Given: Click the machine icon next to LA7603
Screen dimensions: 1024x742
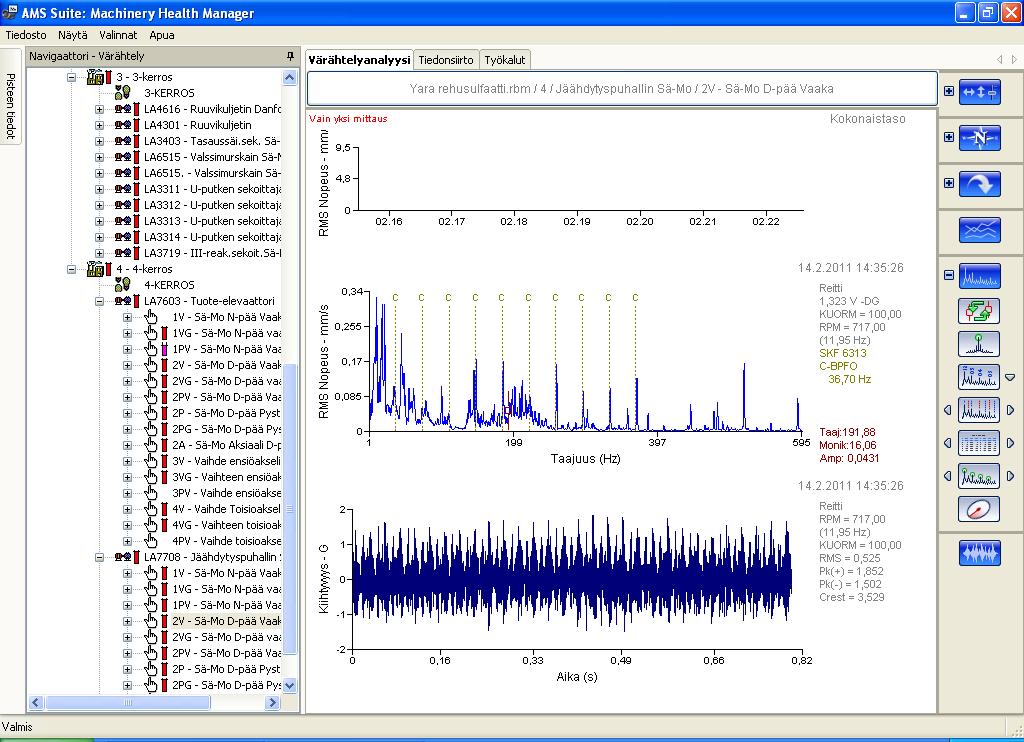Looking at the screenshot, I should [x=123, y=301].
